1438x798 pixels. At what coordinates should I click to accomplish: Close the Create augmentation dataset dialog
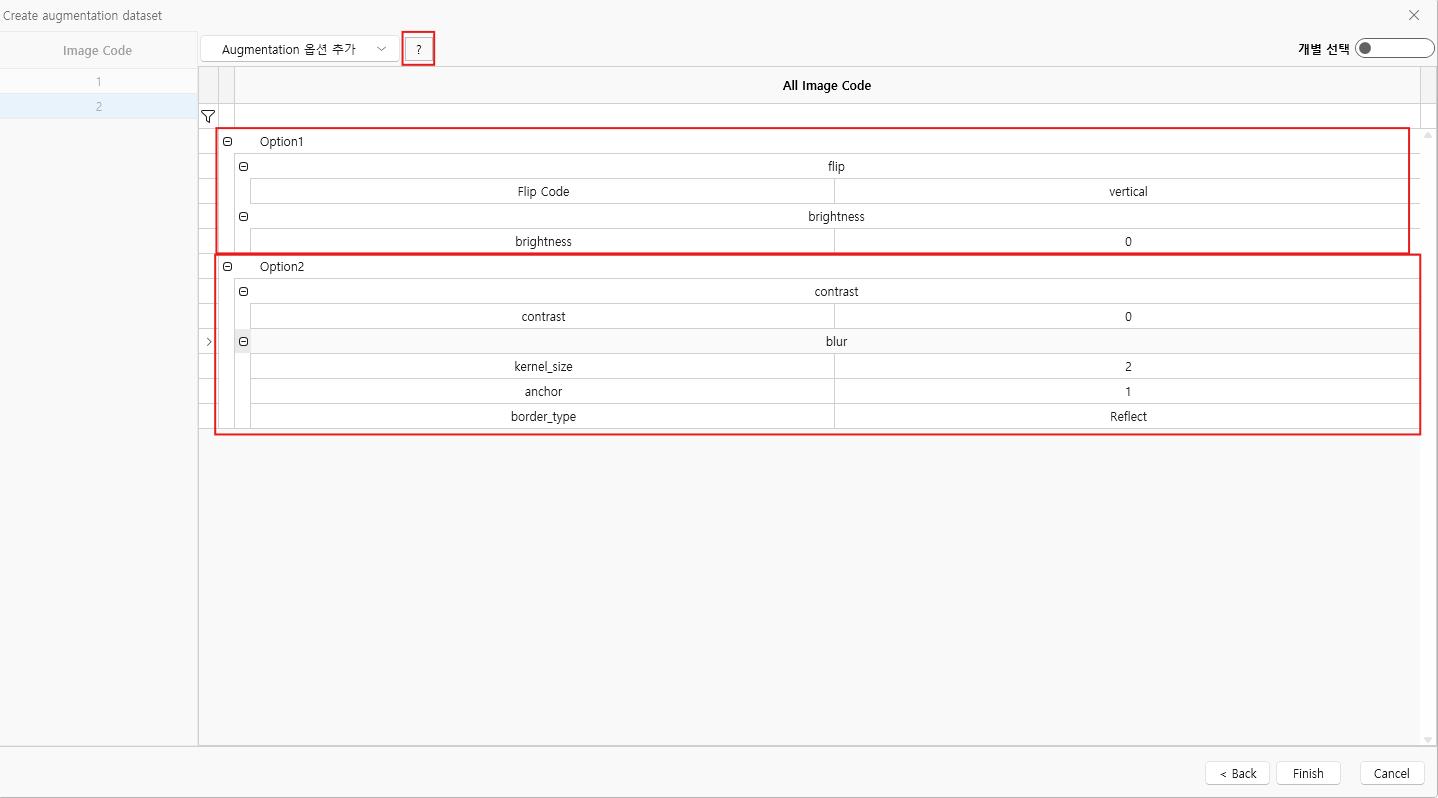point(1413,15)
